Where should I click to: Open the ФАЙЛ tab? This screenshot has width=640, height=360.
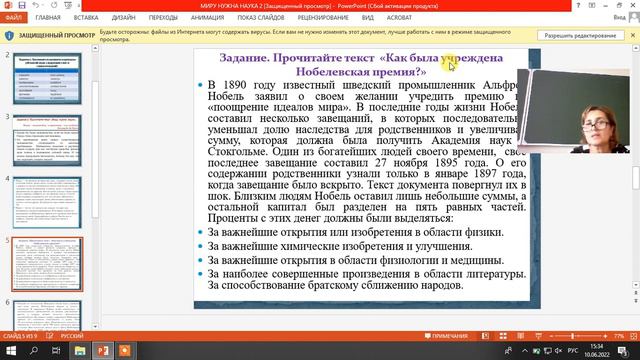tap(13, 18)
